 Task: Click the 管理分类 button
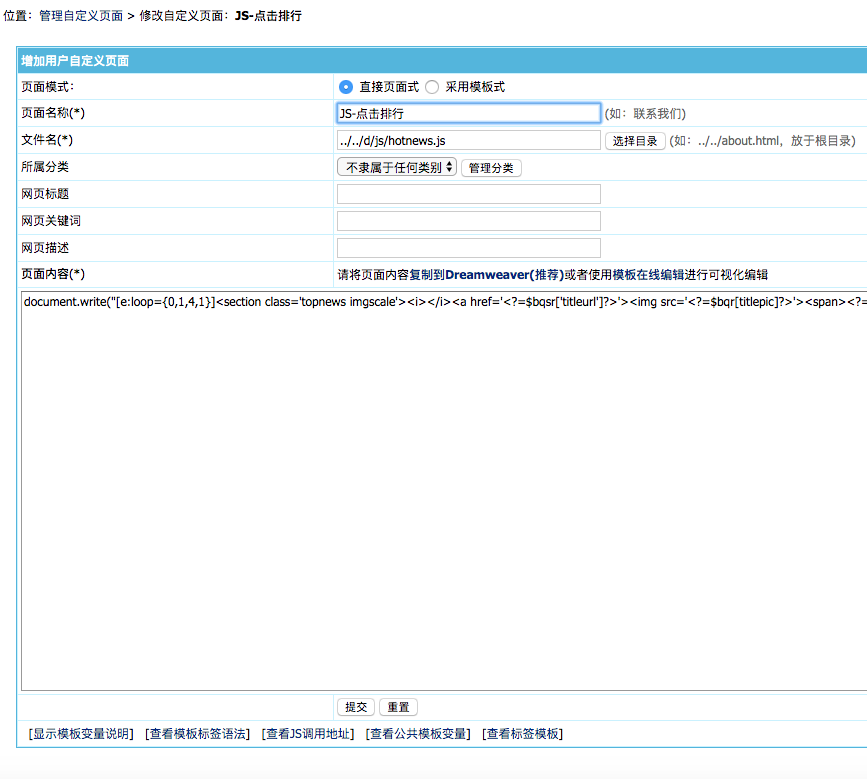pos(491,168)
